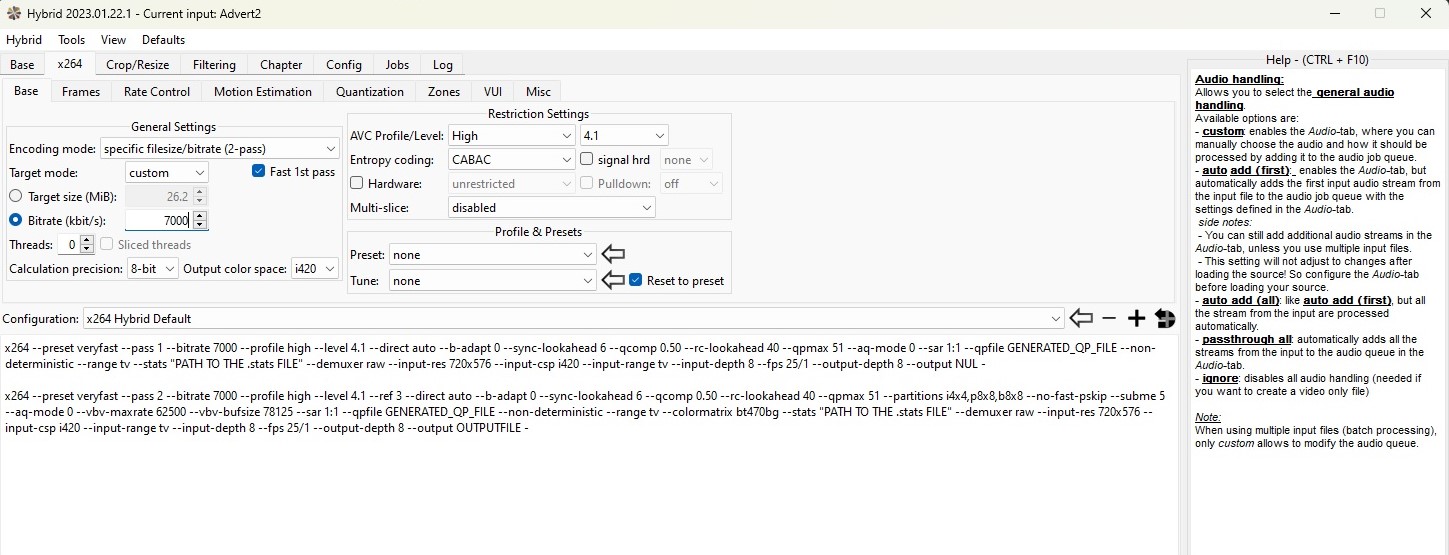Open the Zones sub-tab
The image size is (1449, 555).
(444, 91)
